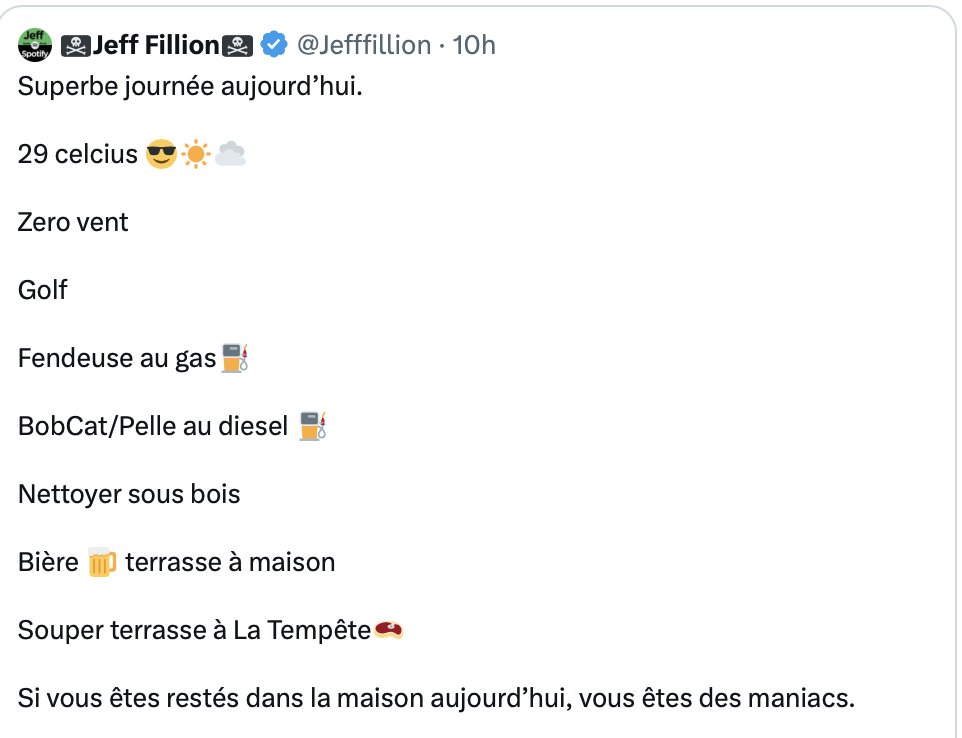
Task: Click the text Superbe journée aujourd'hui
Action: coord(190,86)
